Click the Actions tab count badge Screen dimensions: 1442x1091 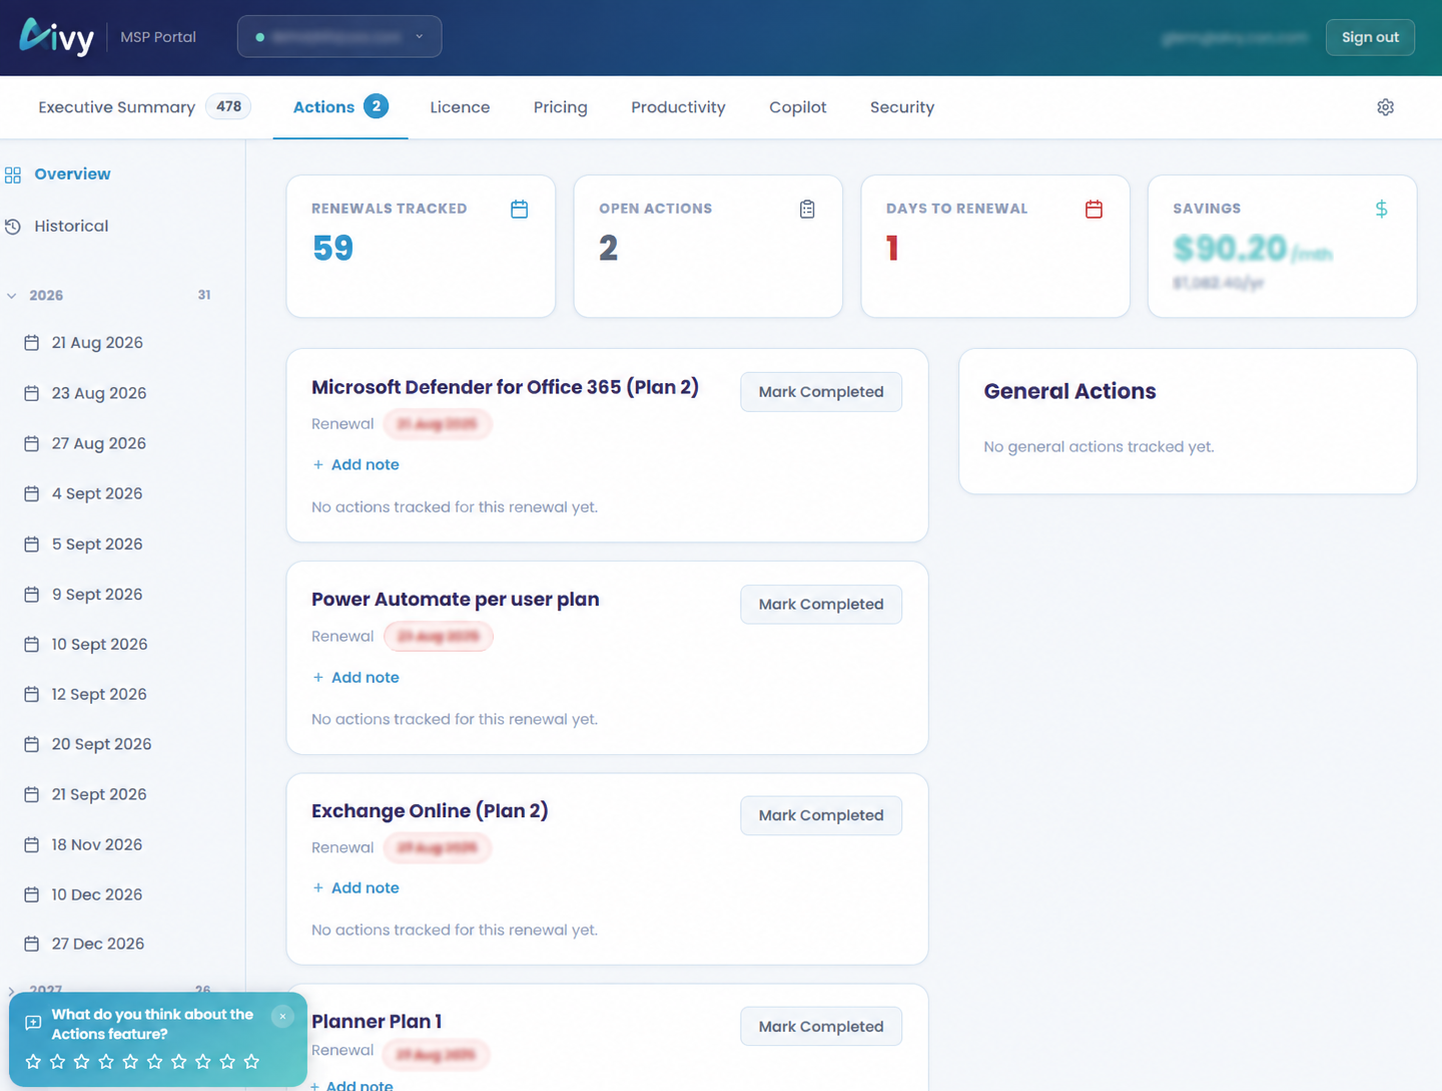(376, 106)
